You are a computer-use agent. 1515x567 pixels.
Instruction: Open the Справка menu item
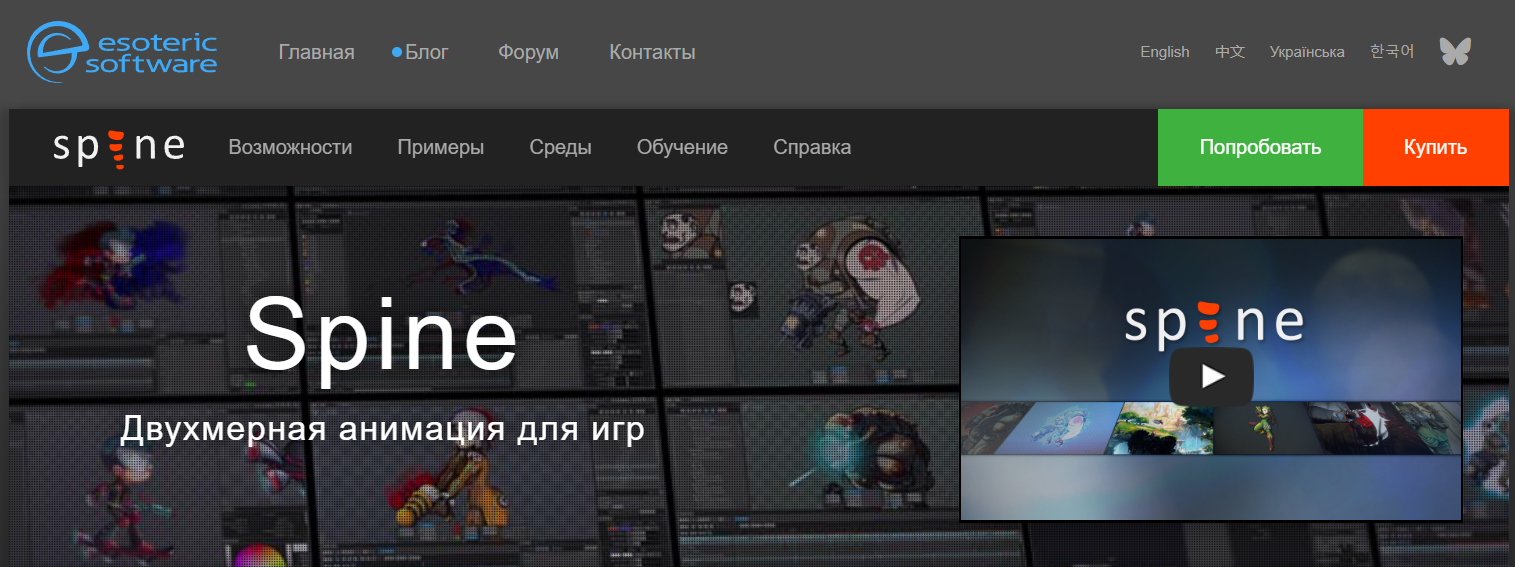click(x=812, y=147)
